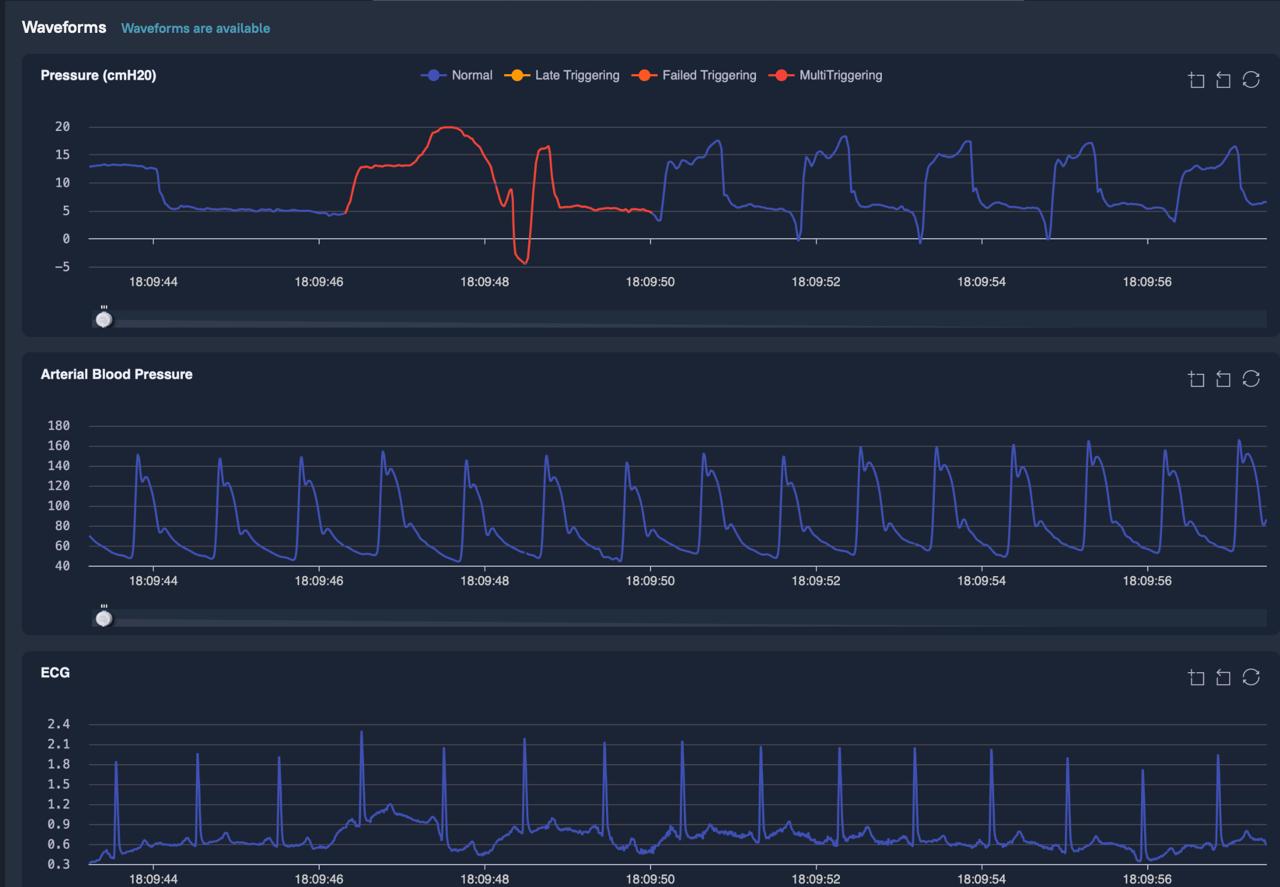
Task: Activate zoom selection on the Pressure chart
Action: pos(1196,80)
